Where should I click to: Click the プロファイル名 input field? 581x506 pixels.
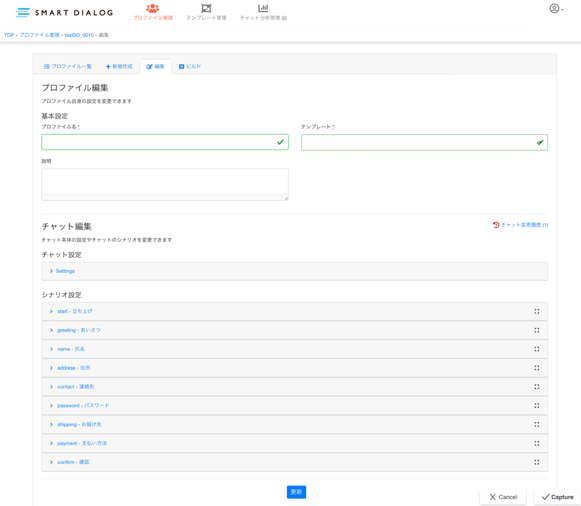165,142
